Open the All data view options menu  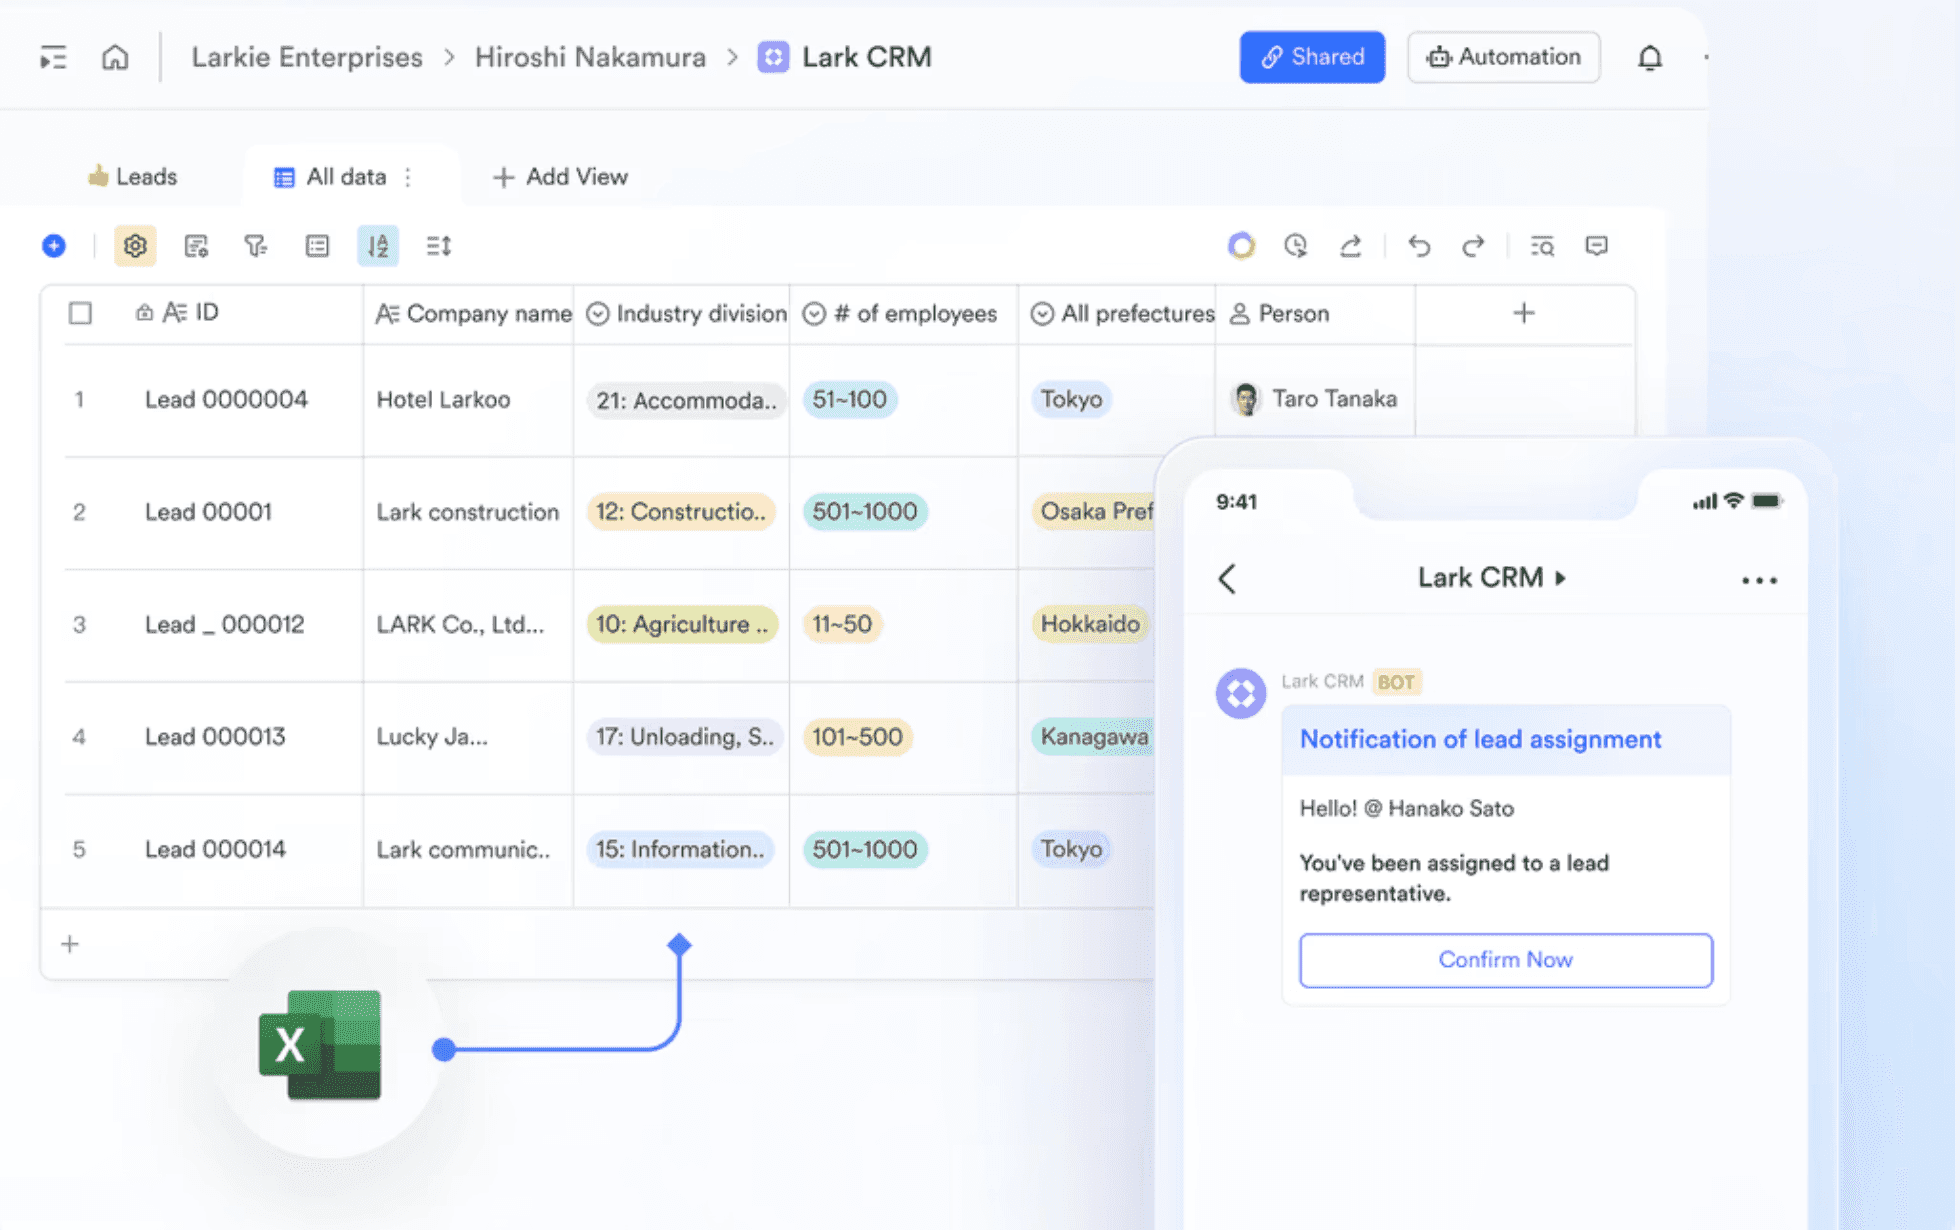408,176
